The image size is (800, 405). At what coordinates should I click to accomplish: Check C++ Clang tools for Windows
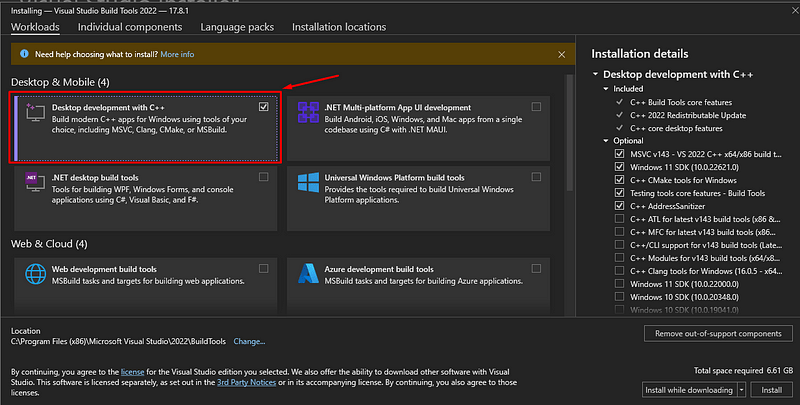[x=619, y=271]
